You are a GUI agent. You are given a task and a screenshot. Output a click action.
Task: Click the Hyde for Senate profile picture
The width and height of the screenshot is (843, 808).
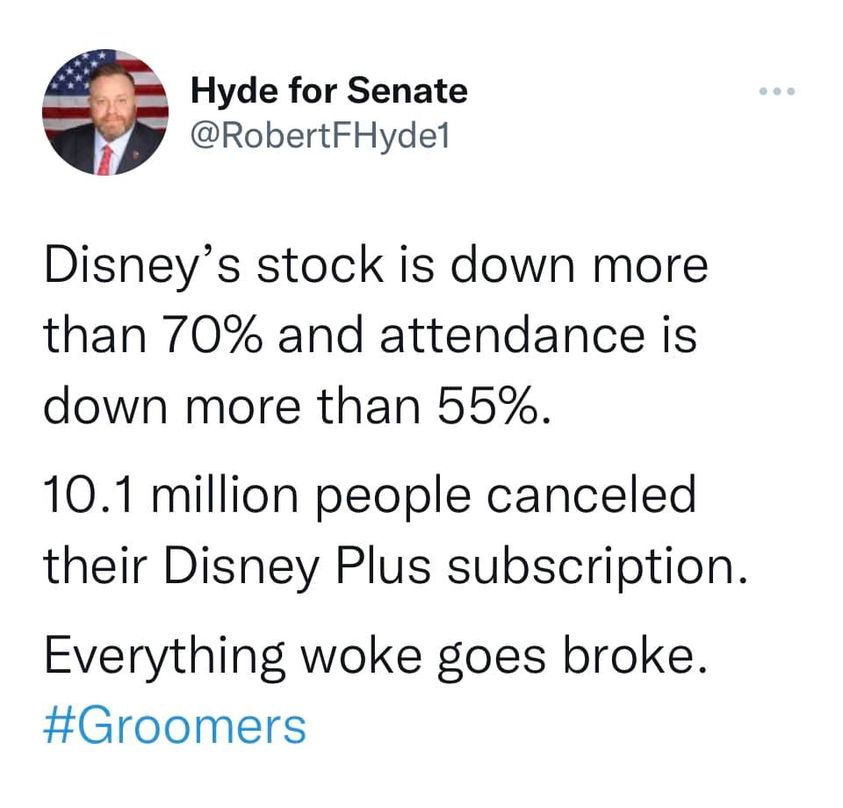(105, 112)
